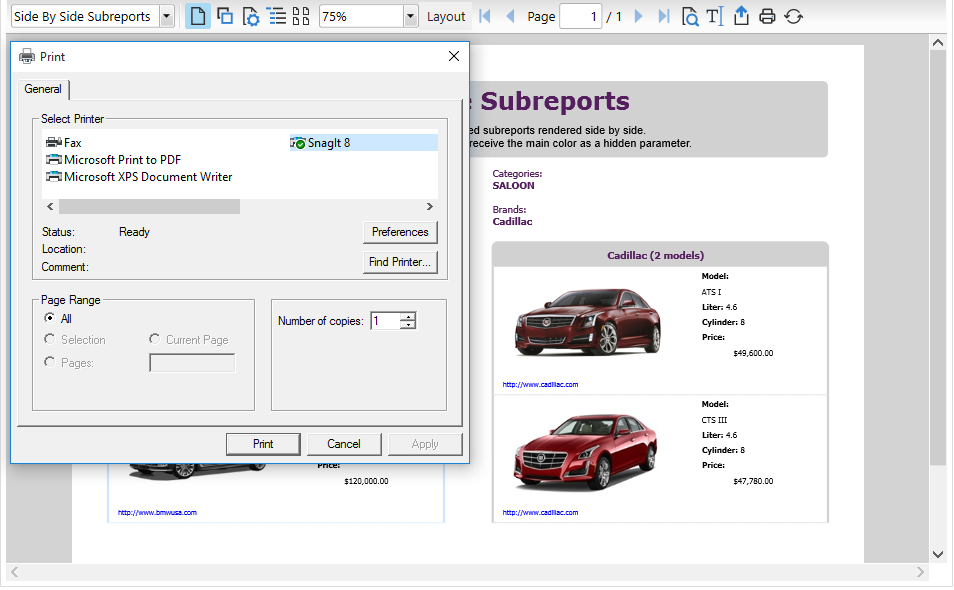Click the Number of copies field
This screenshot has height=590, width=954.
[x=386, y=321]
